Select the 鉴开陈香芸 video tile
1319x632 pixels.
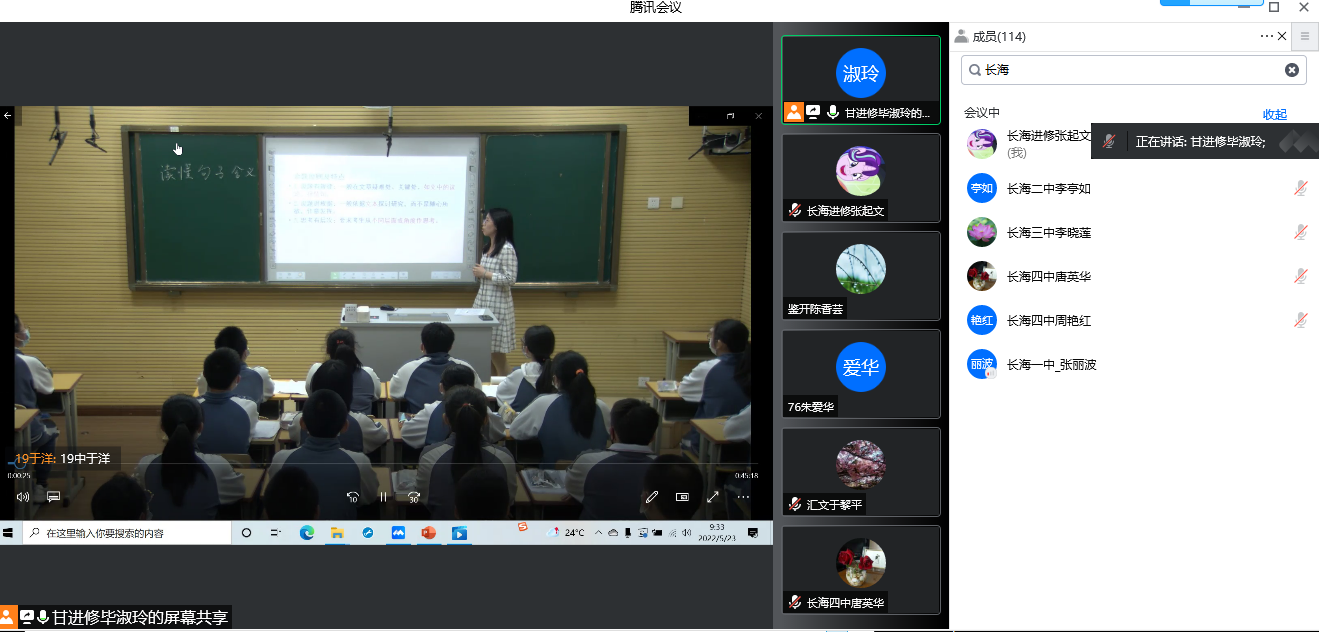[861, 276]
